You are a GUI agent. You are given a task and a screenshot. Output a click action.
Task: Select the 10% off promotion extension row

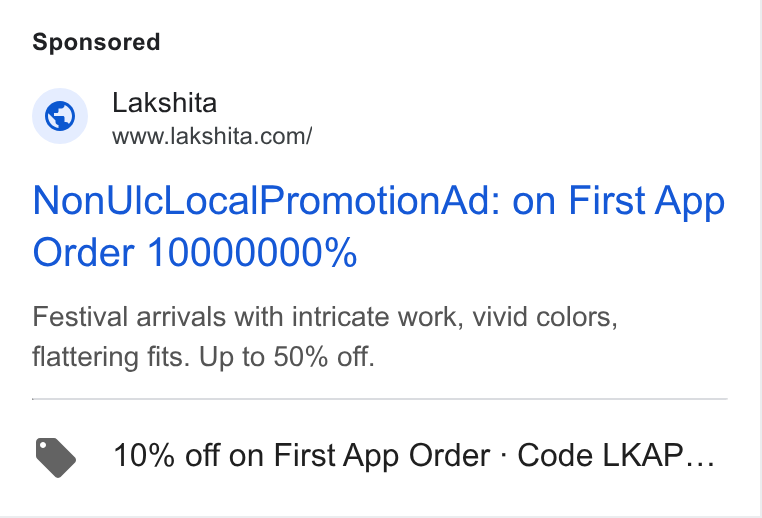pos(380,456)
